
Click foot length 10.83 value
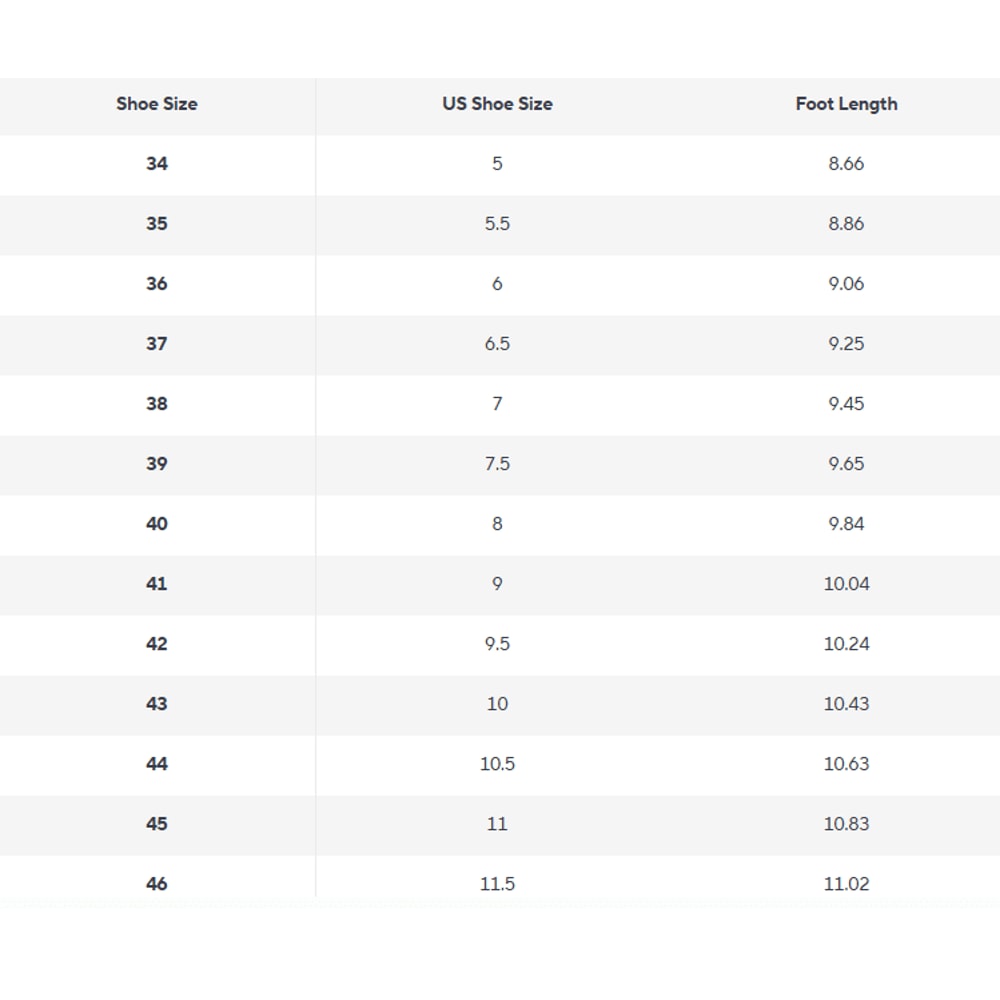(x=846, y=824)
